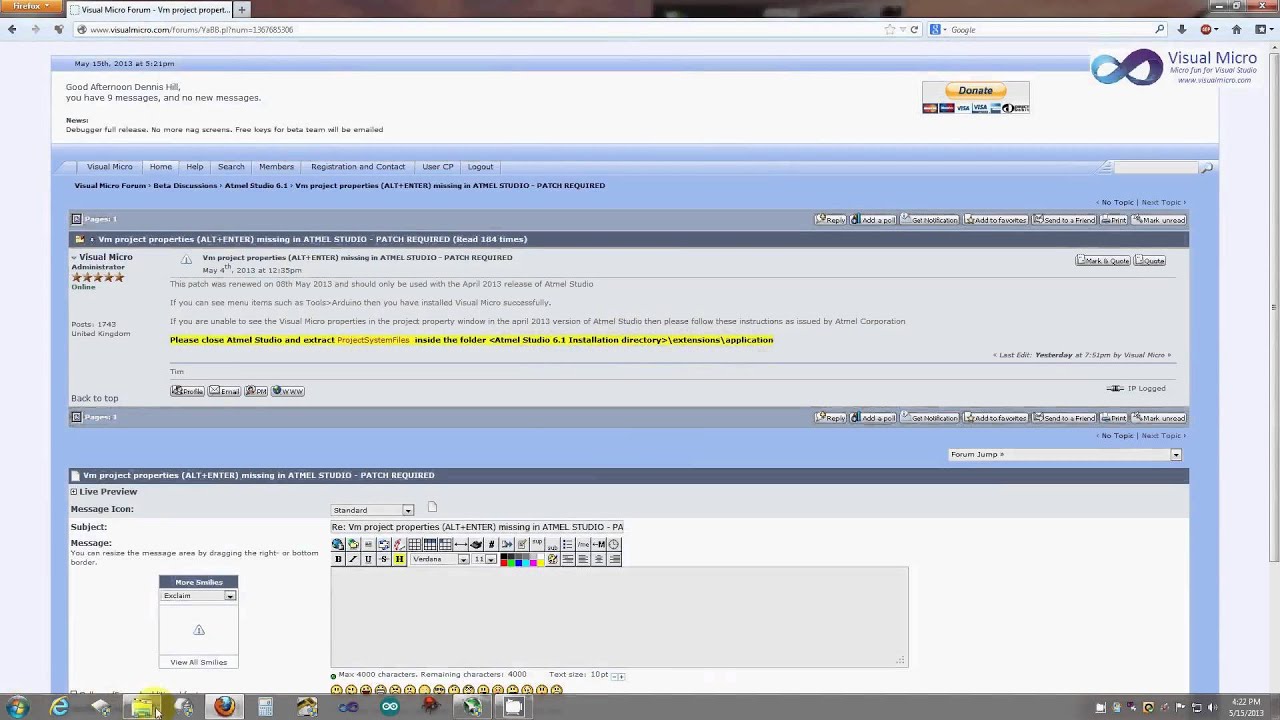Open the Help menu item

click(x=194, y=167)
